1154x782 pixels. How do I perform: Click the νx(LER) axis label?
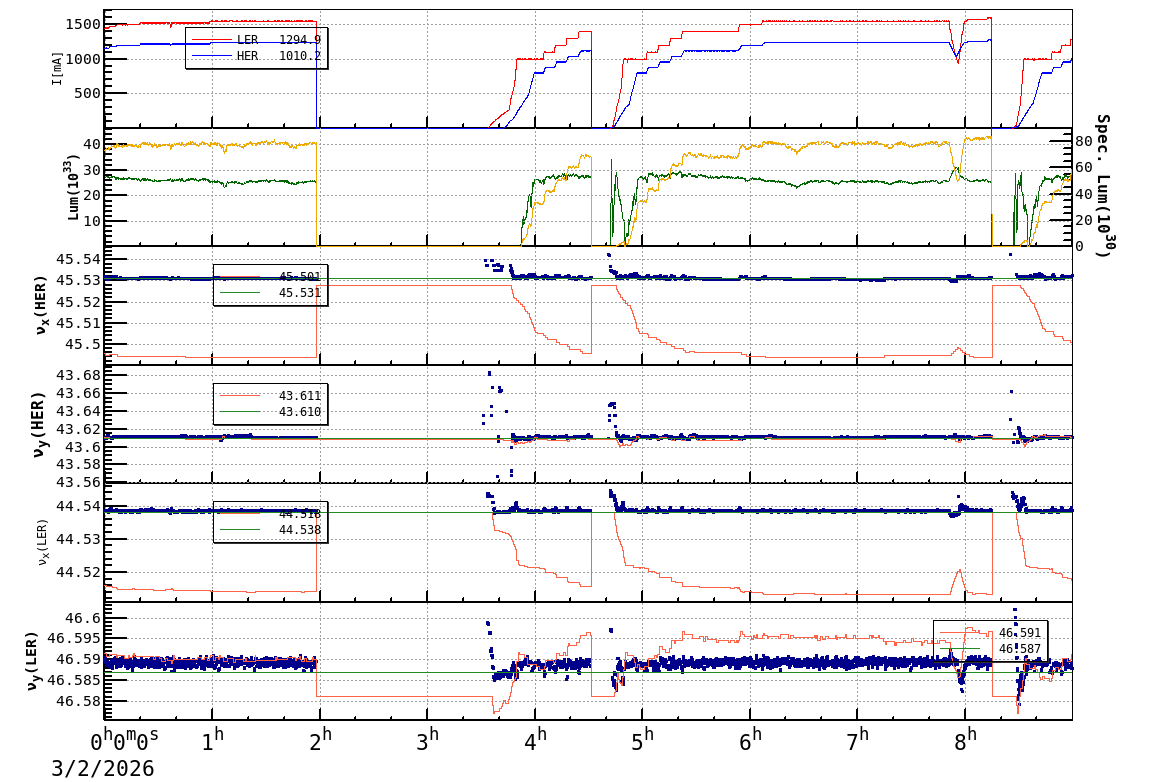[43, 543]
